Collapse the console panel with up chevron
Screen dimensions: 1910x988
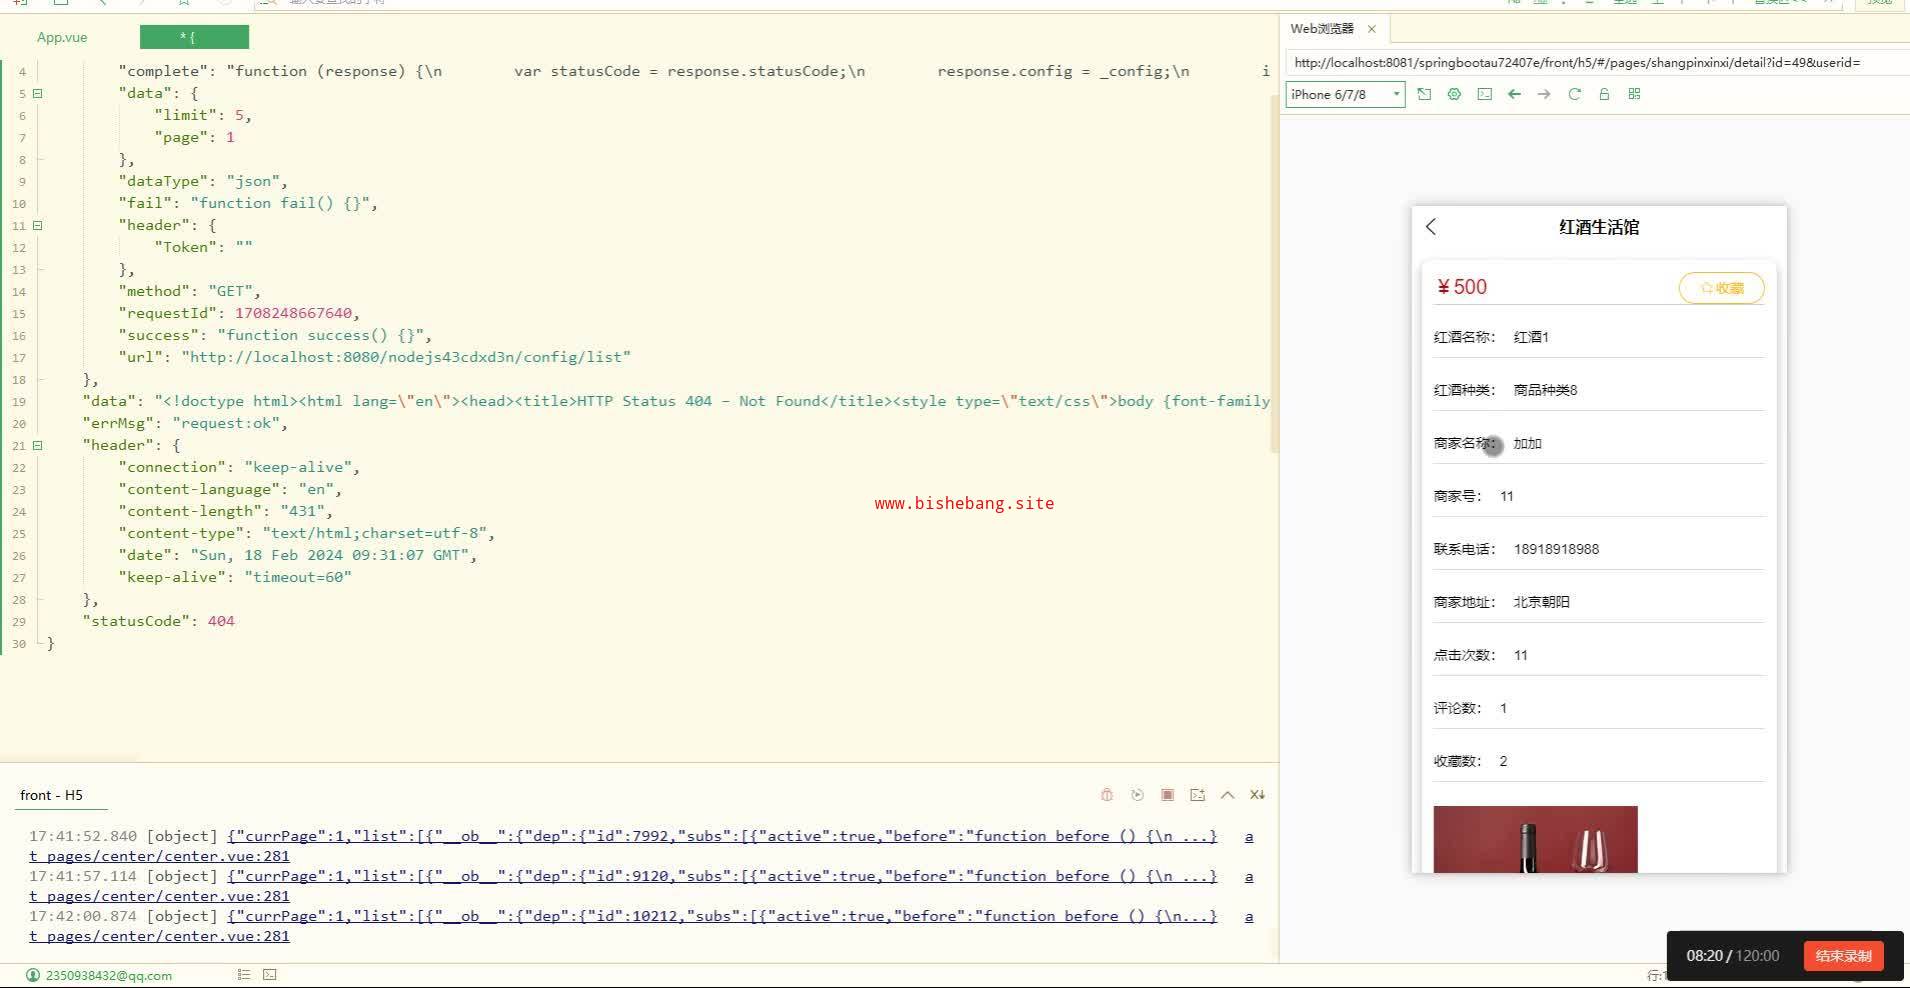click(x=1227, y=795)
